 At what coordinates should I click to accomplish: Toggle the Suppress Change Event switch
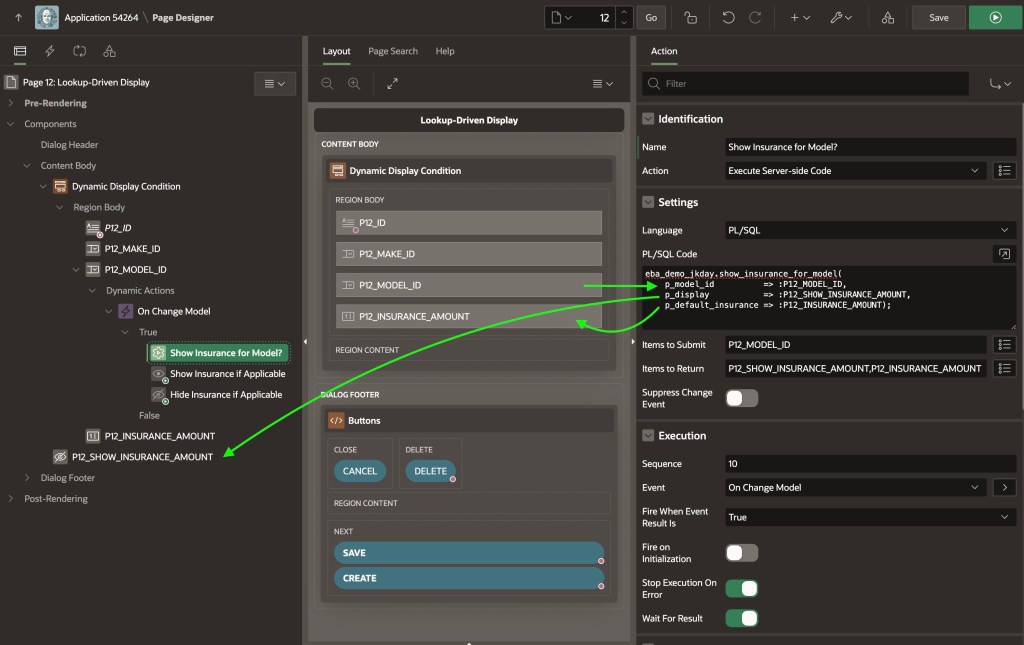741,398
